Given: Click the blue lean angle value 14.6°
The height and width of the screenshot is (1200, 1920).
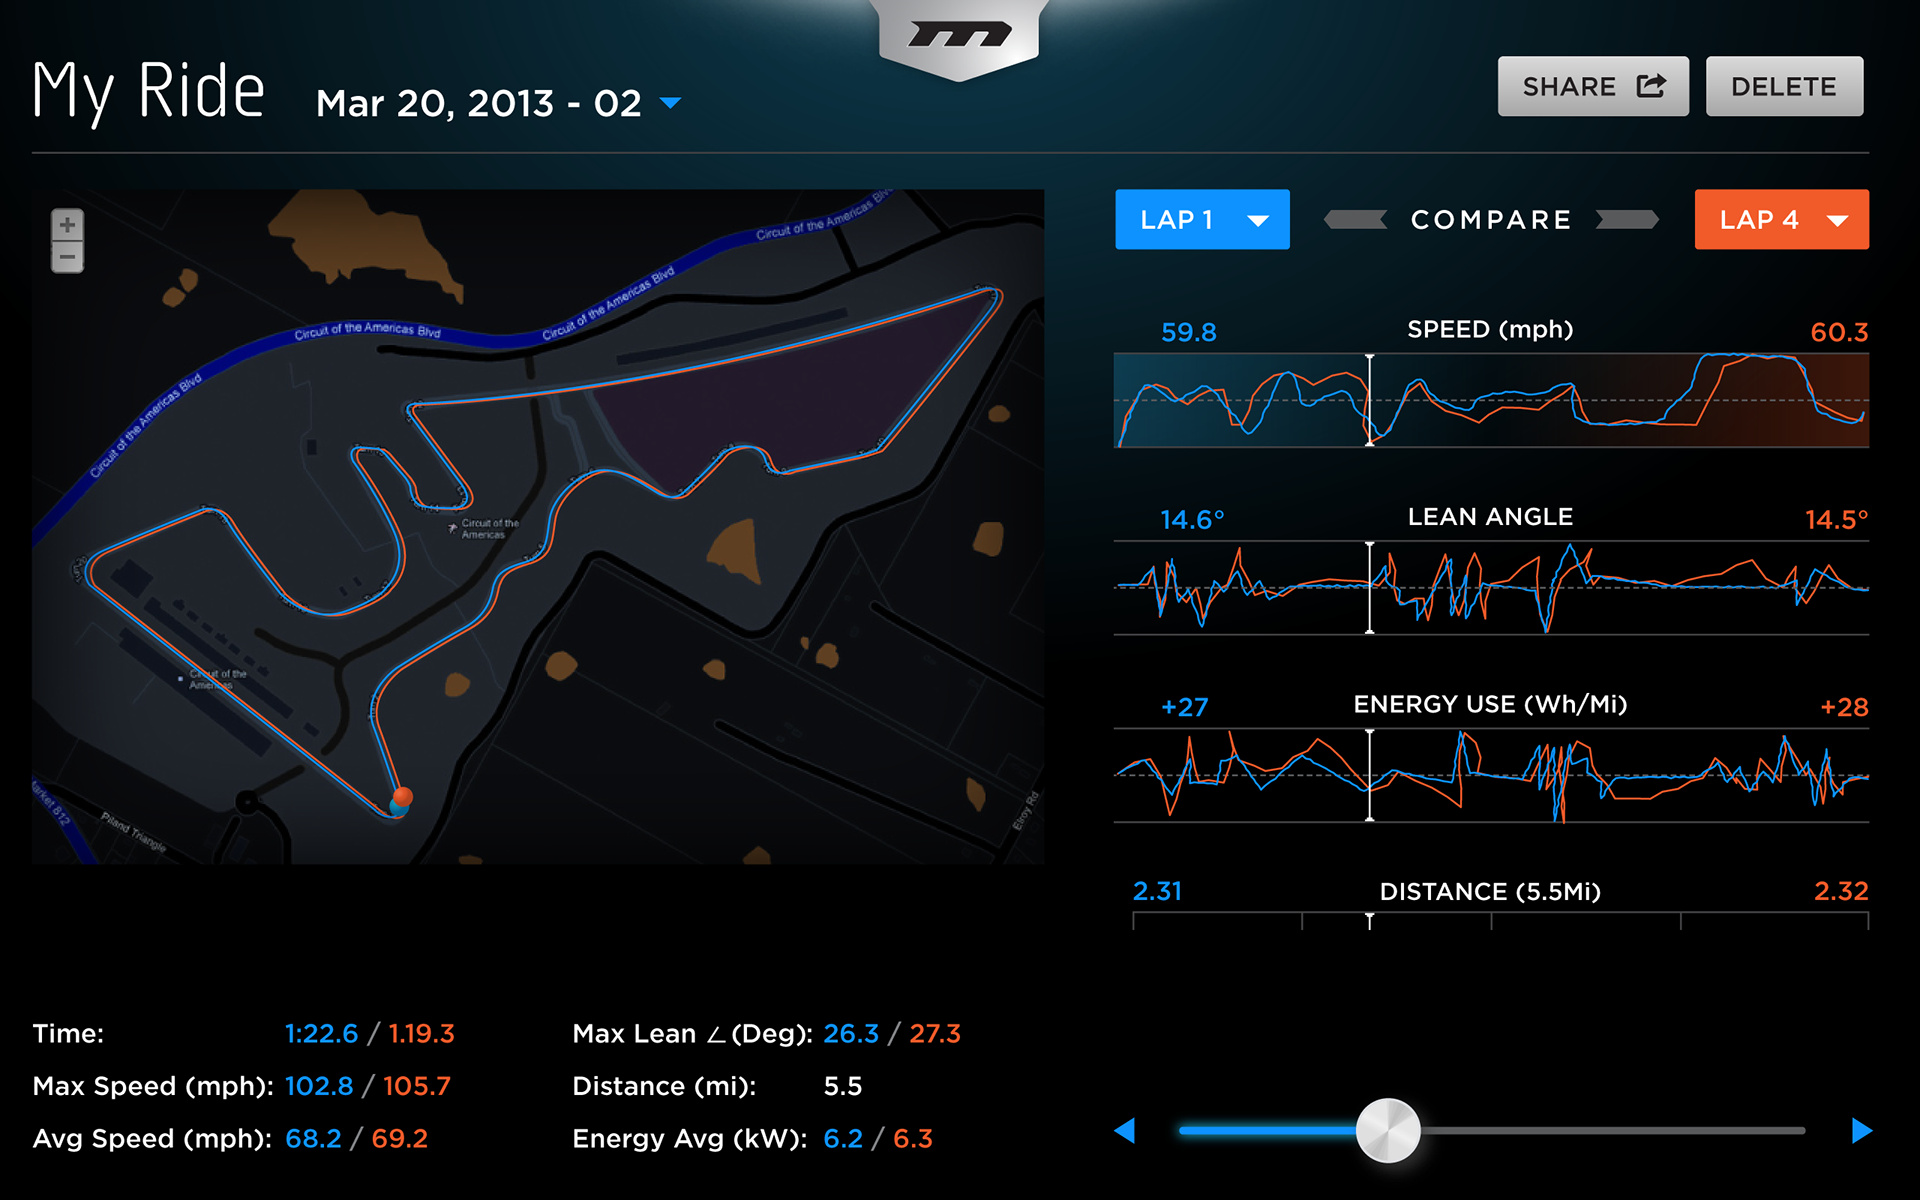Looking at the screenshot, I should pyautogui.click(x=1192, y=520).
